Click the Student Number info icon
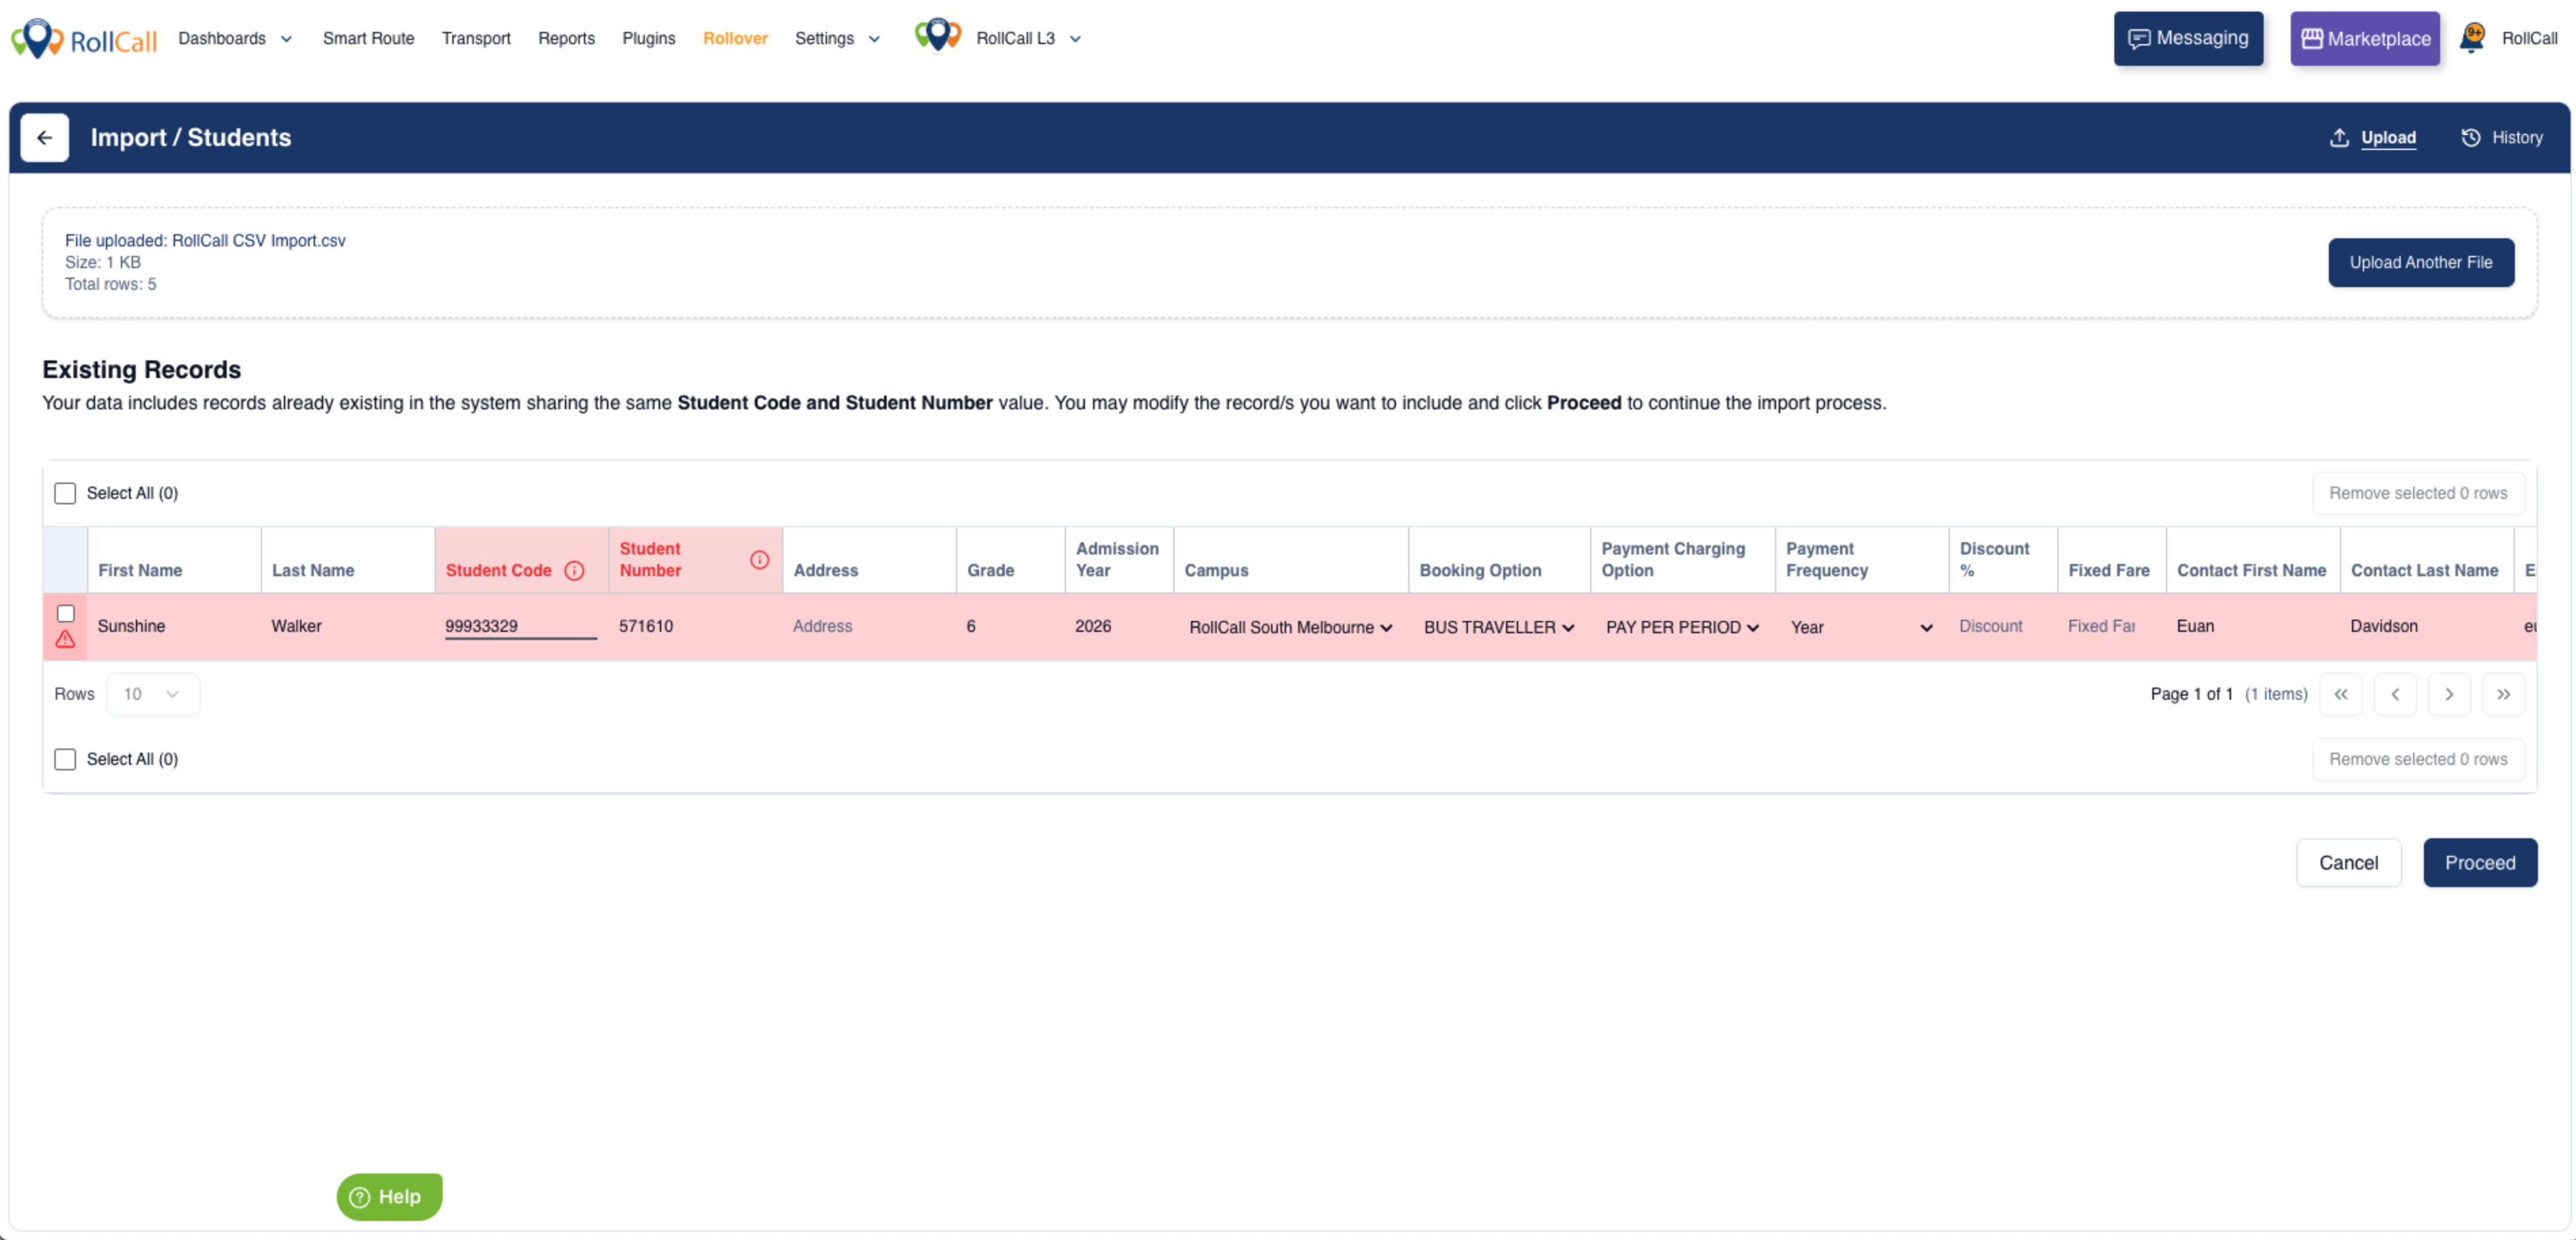 tap(759, 559)
